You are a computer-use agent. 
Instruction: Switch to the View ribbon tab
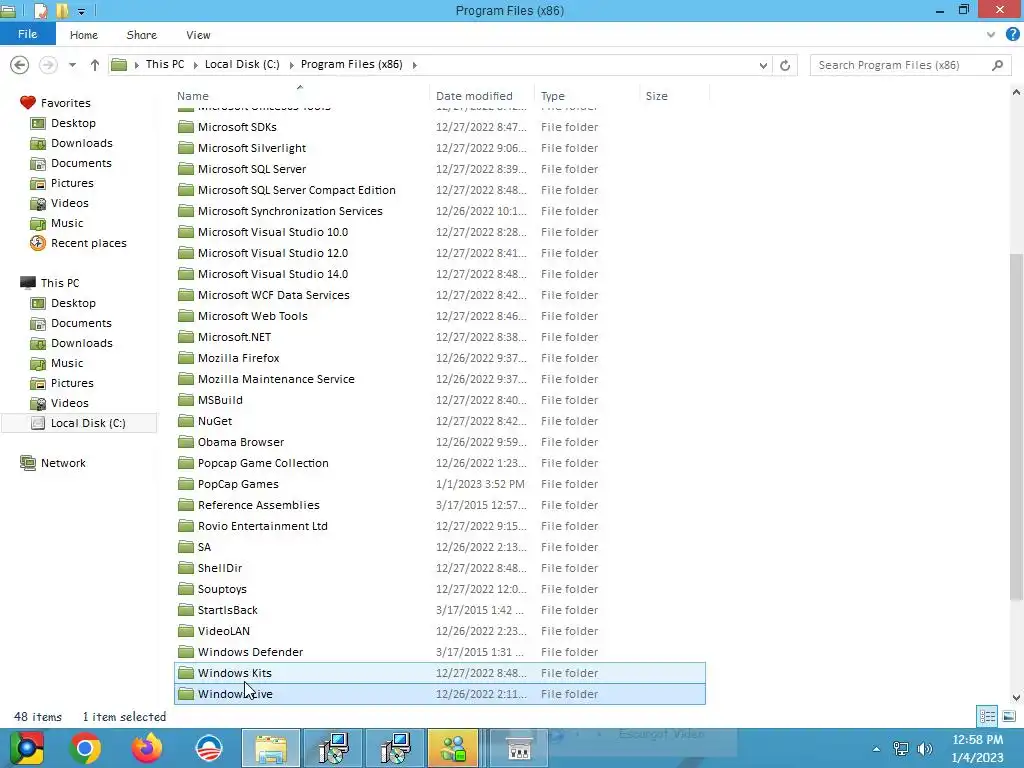[198, 35]
